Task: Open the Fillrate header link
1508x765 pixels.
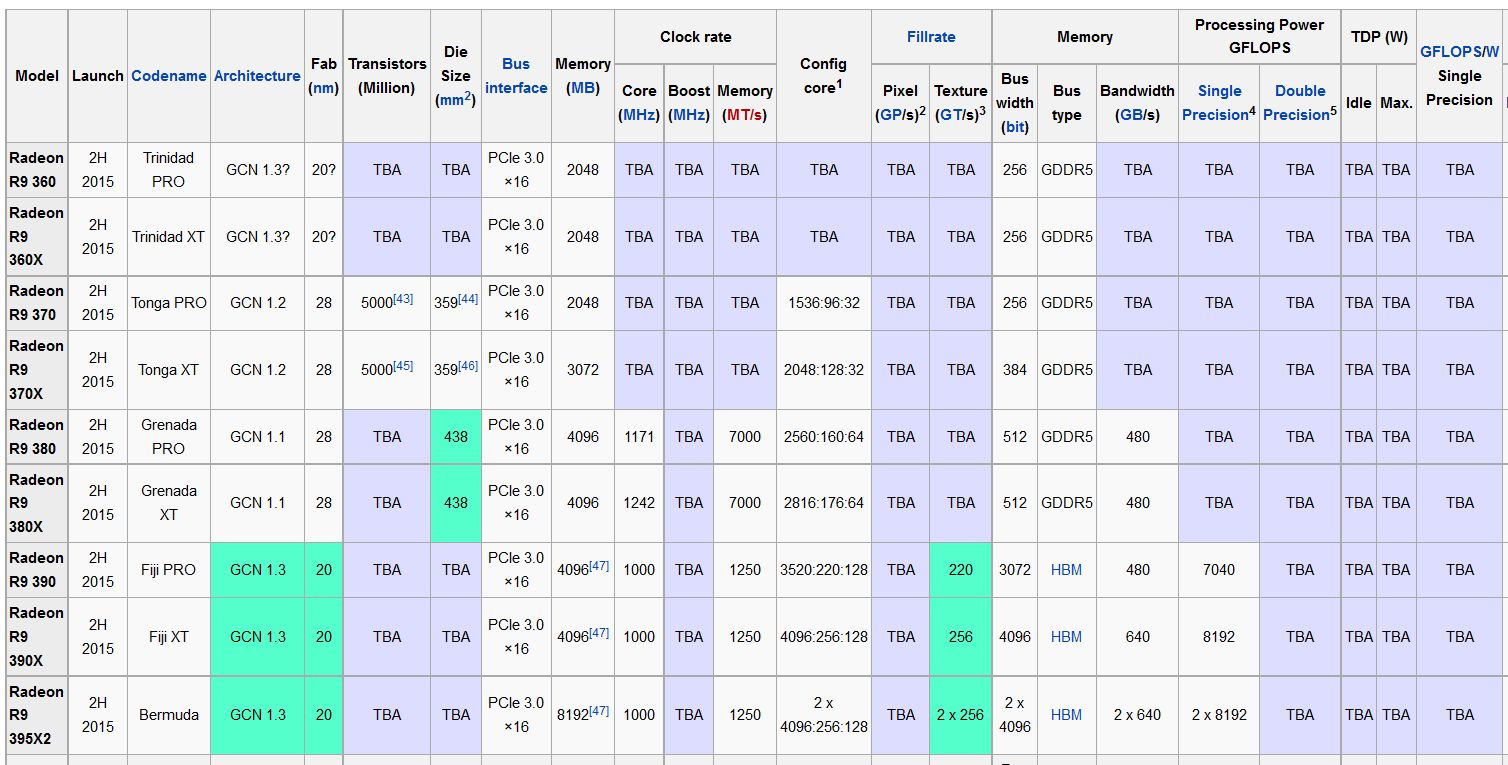Action: coord(931,37)
